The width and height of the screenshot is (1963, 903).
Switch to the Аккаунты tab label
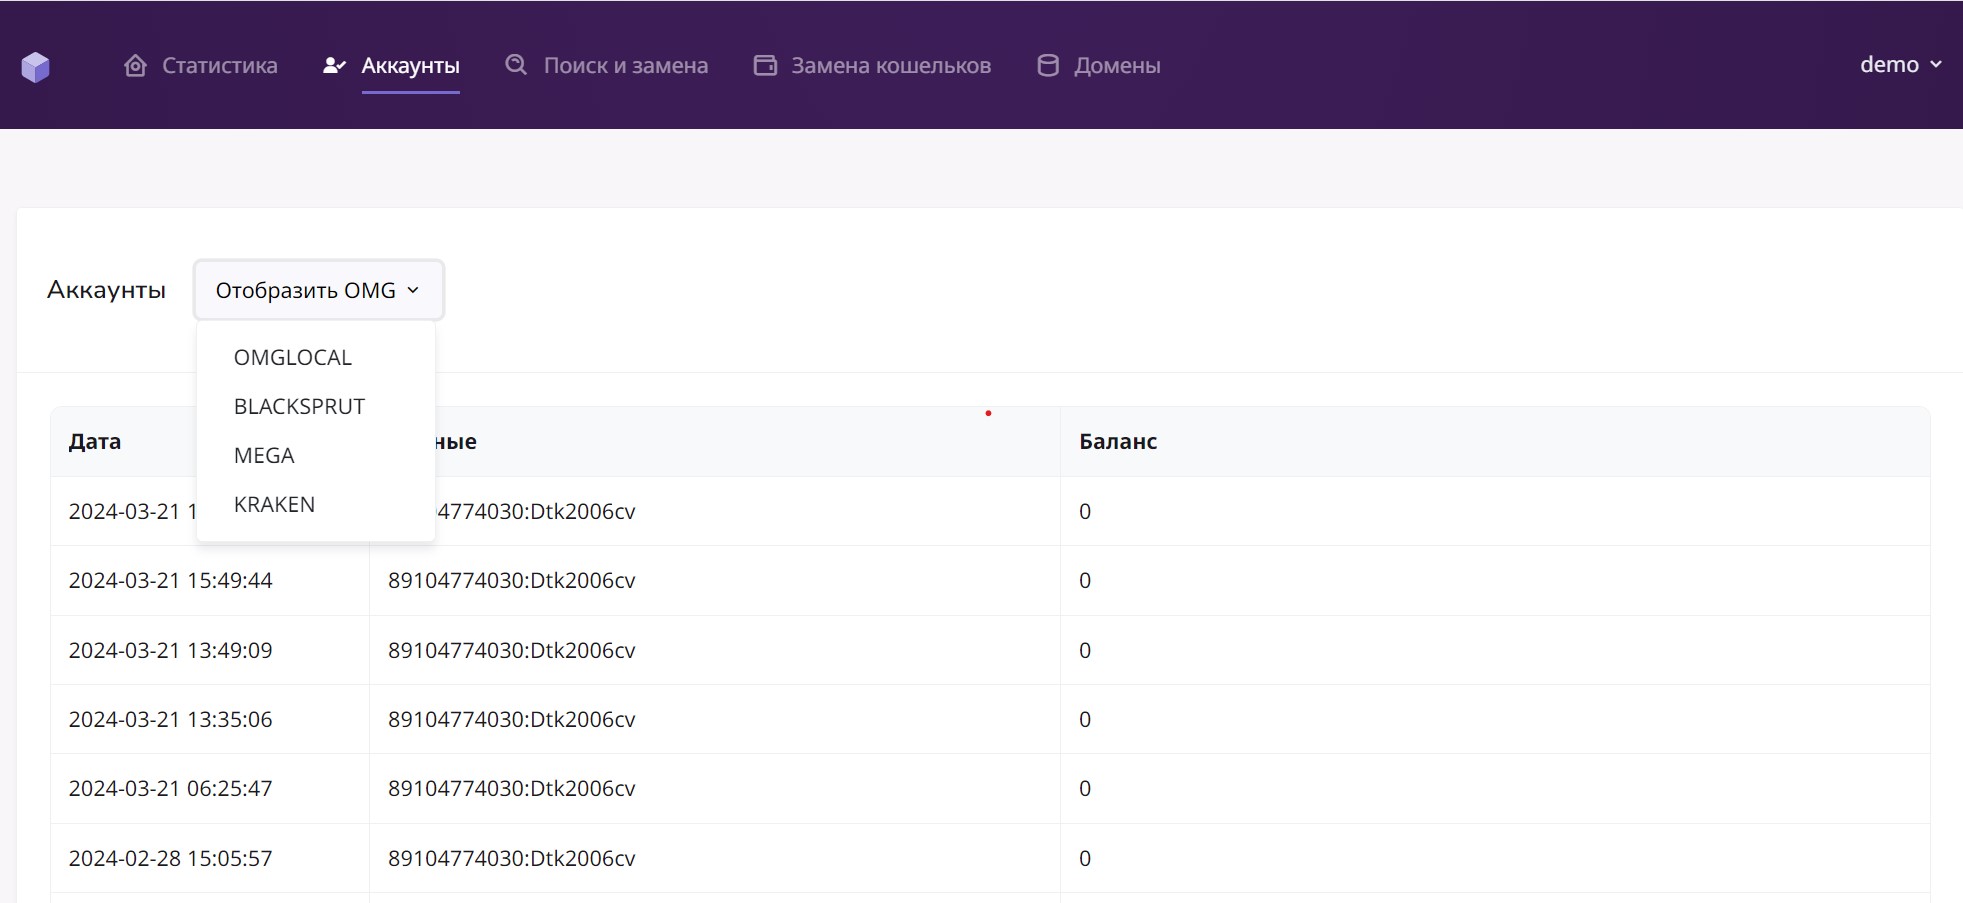click(x=410, y=66)
